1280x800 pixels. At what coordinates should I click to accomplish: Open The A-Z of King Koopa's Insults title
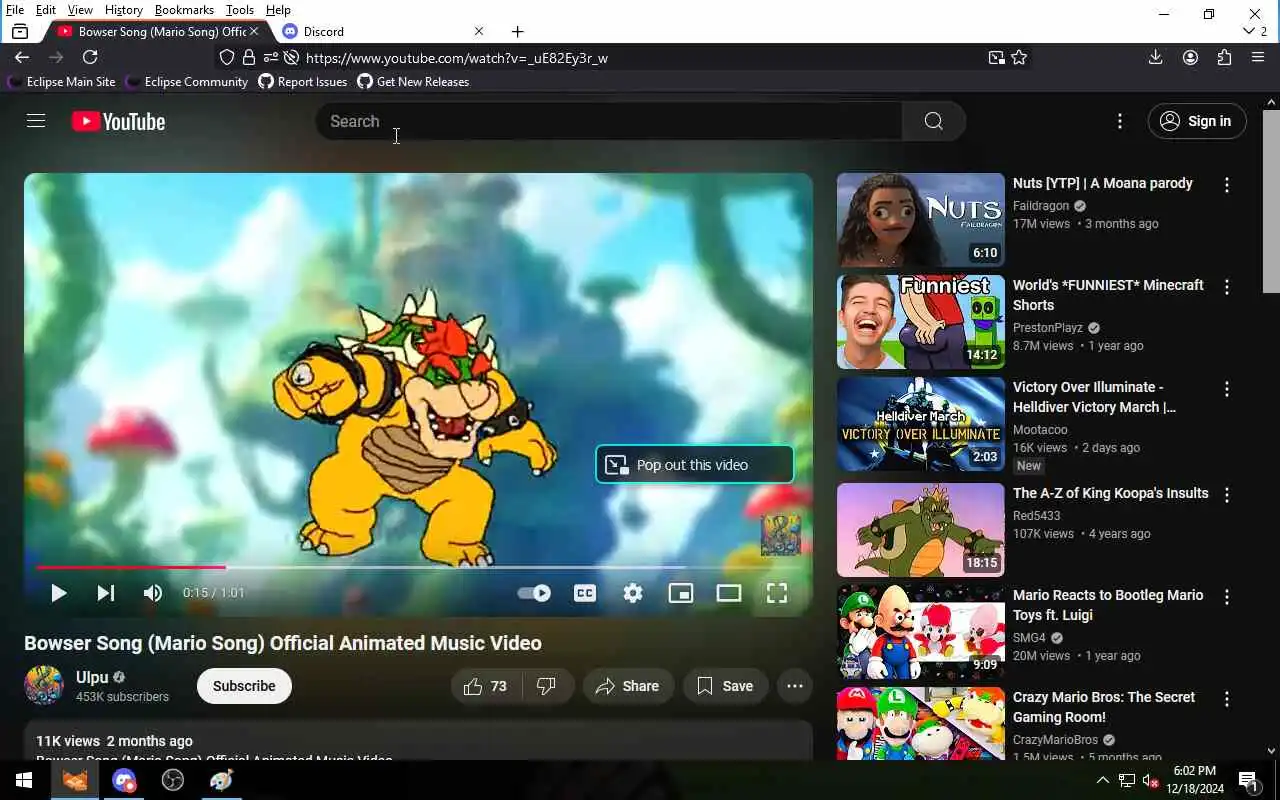(x=1110, y=493)
